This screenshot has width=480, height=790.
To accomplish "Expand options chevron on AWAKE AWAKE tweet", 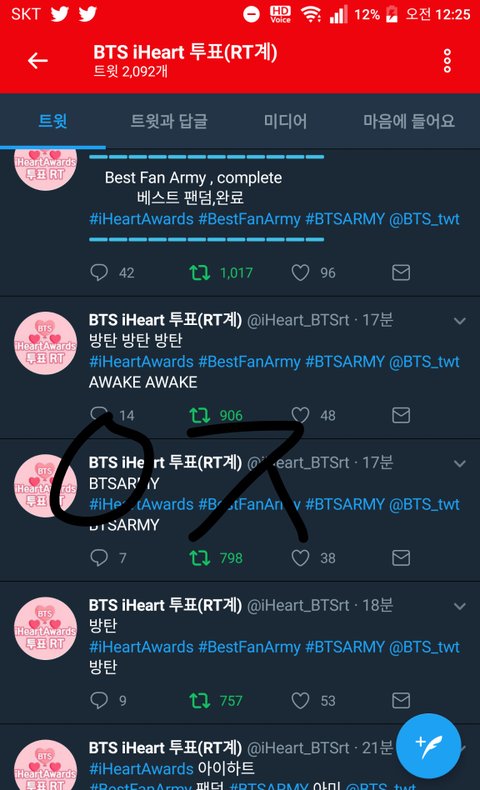I will tap(459, 320).
